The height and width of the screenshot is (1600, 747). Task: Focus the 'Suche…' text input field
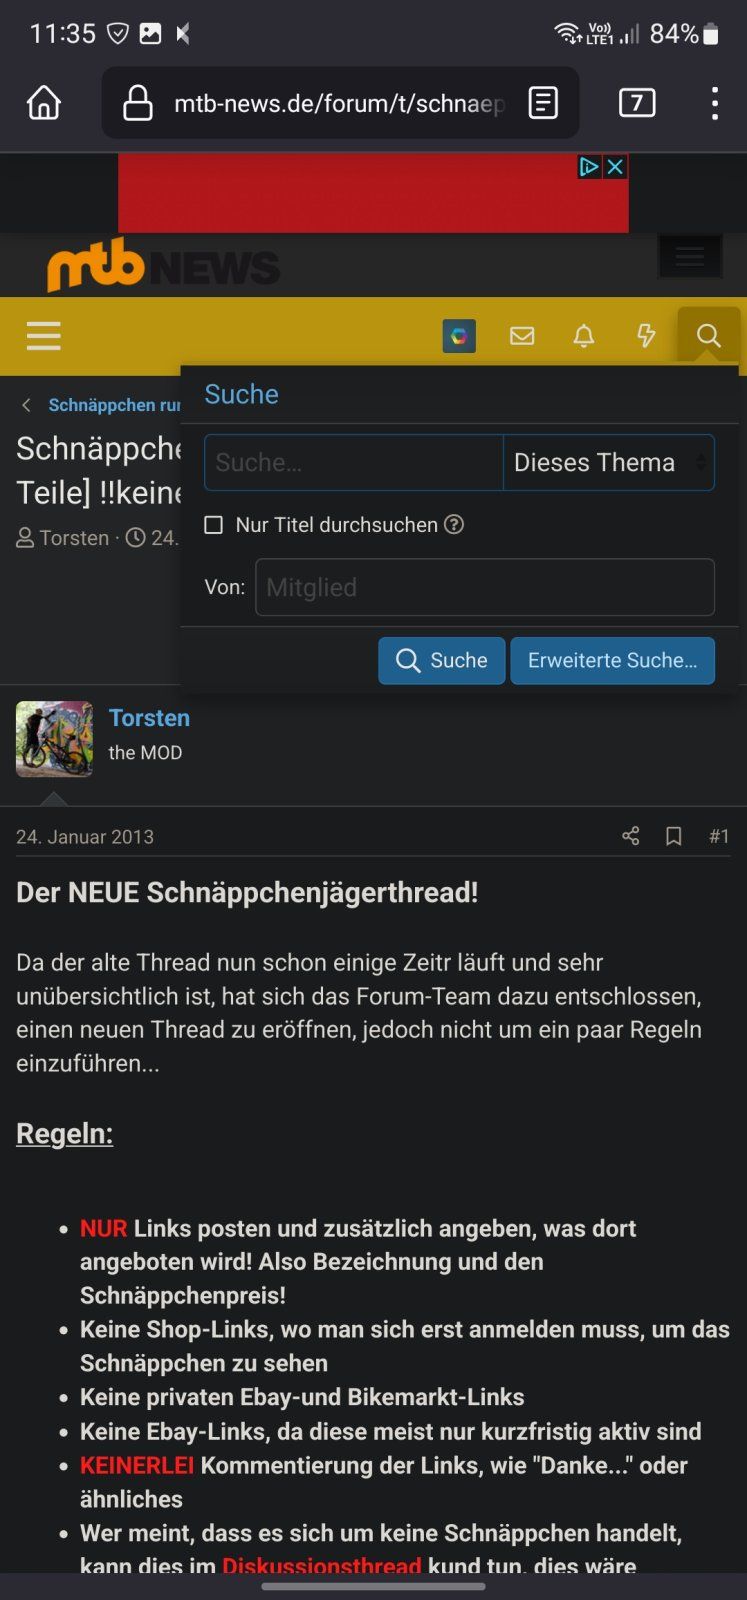tap(353, 463)
